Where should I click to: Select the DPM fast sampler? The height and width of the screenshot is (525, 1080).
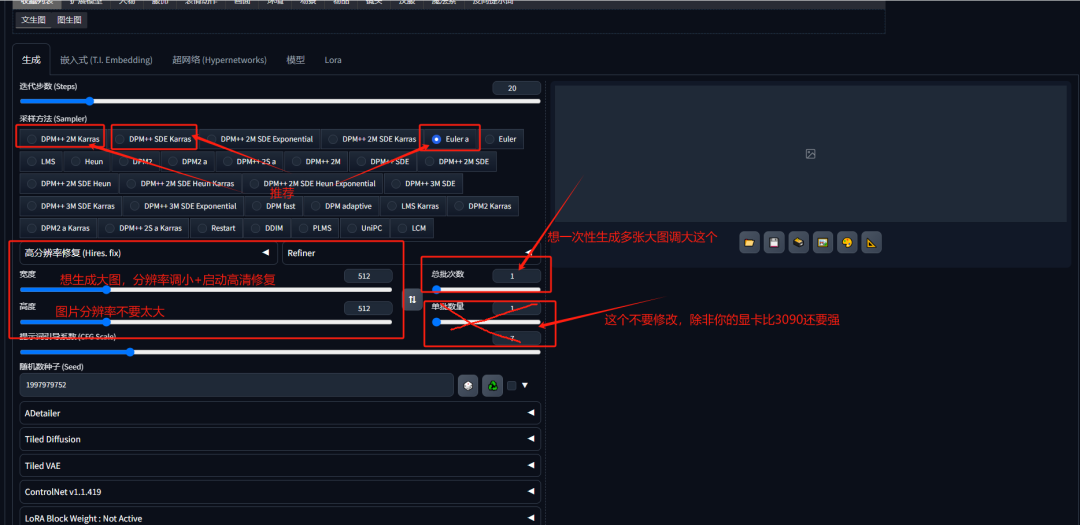click(x=273, y=206)
